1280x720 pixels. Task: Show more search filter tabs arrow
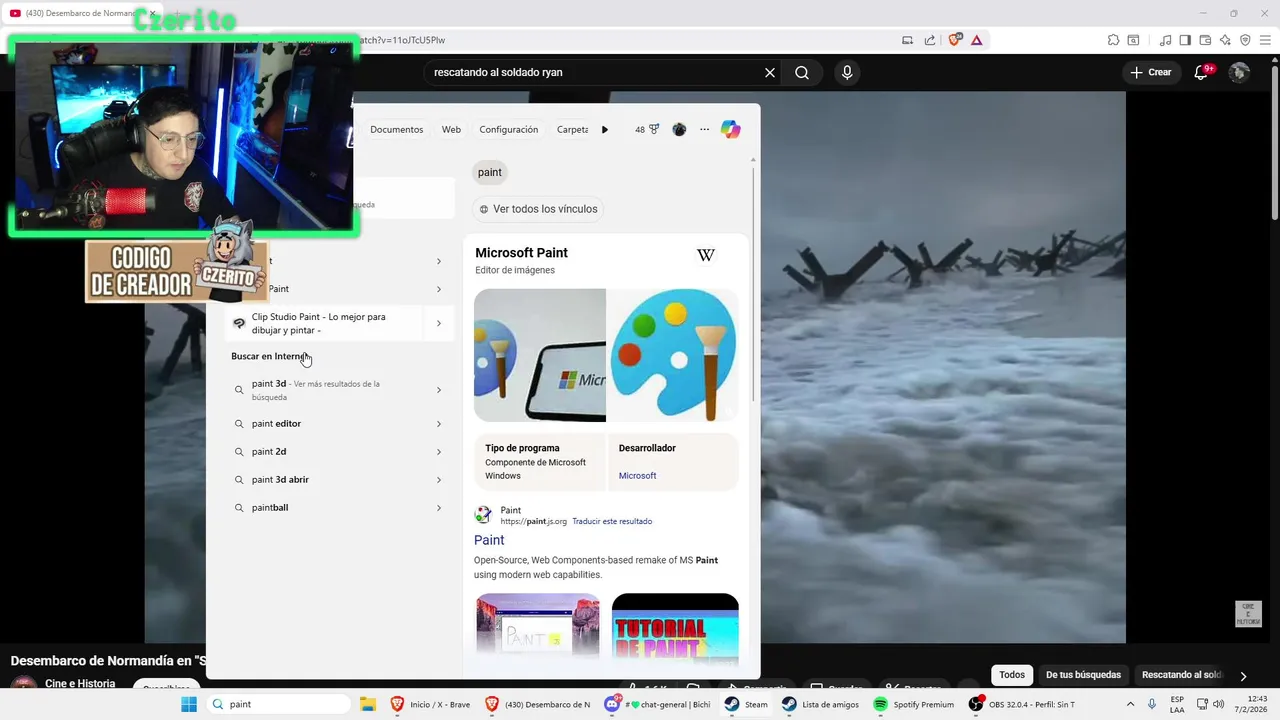click(x=604, y=129)
